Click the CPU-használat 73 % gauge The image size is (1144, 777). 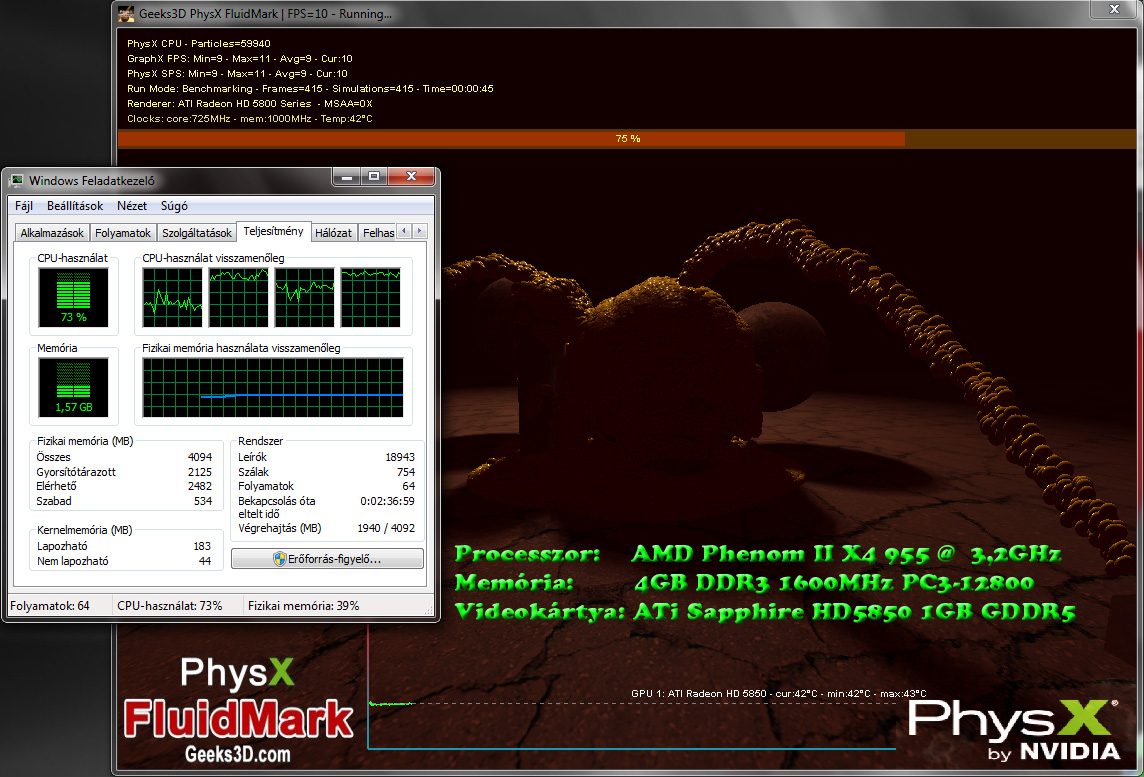(73, 297)
